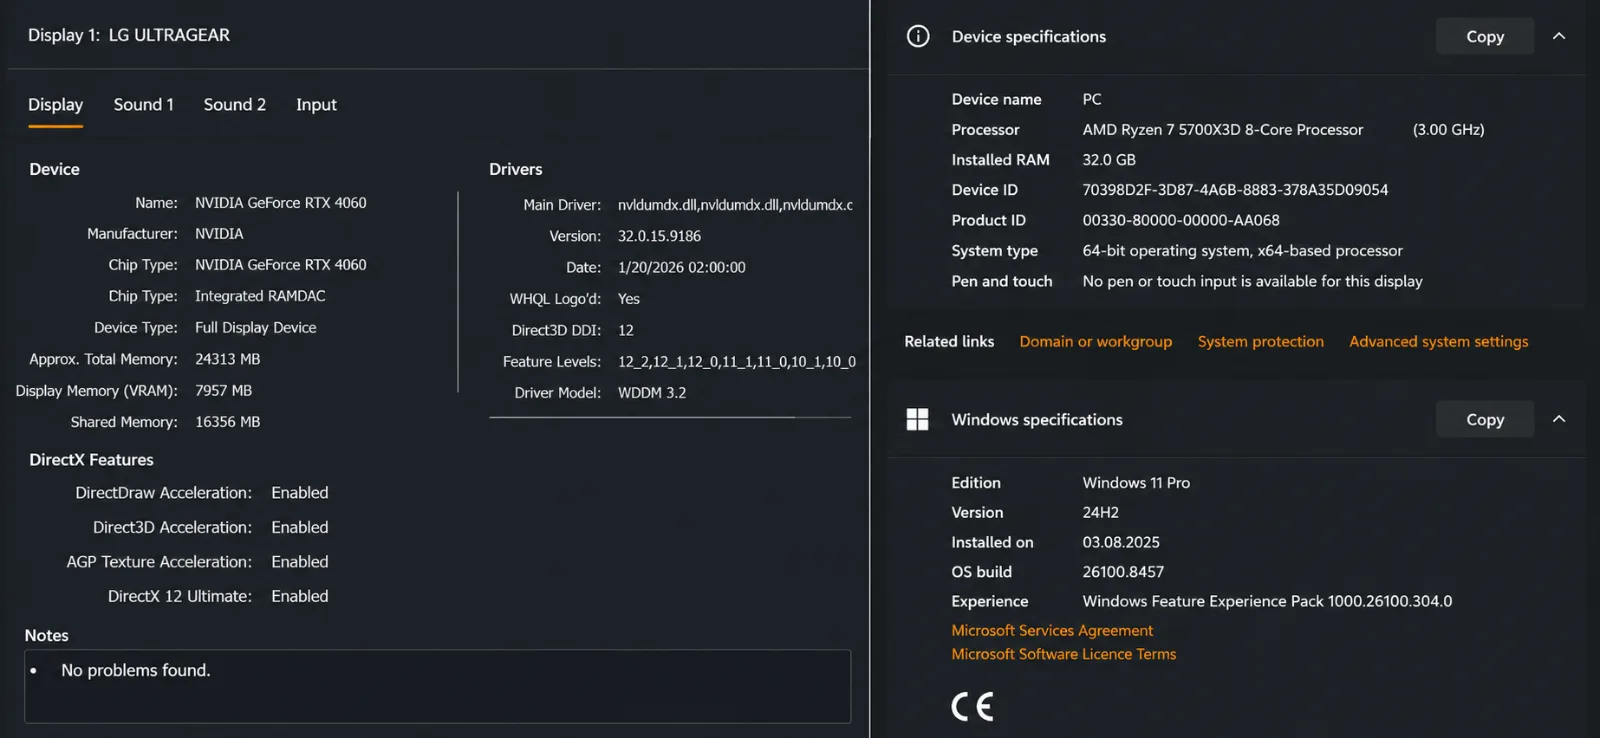The height and width of the screenshot is (738, 1600).
Task: Select the '64-bit operating system' system type value
Action: pos(1242,251)
